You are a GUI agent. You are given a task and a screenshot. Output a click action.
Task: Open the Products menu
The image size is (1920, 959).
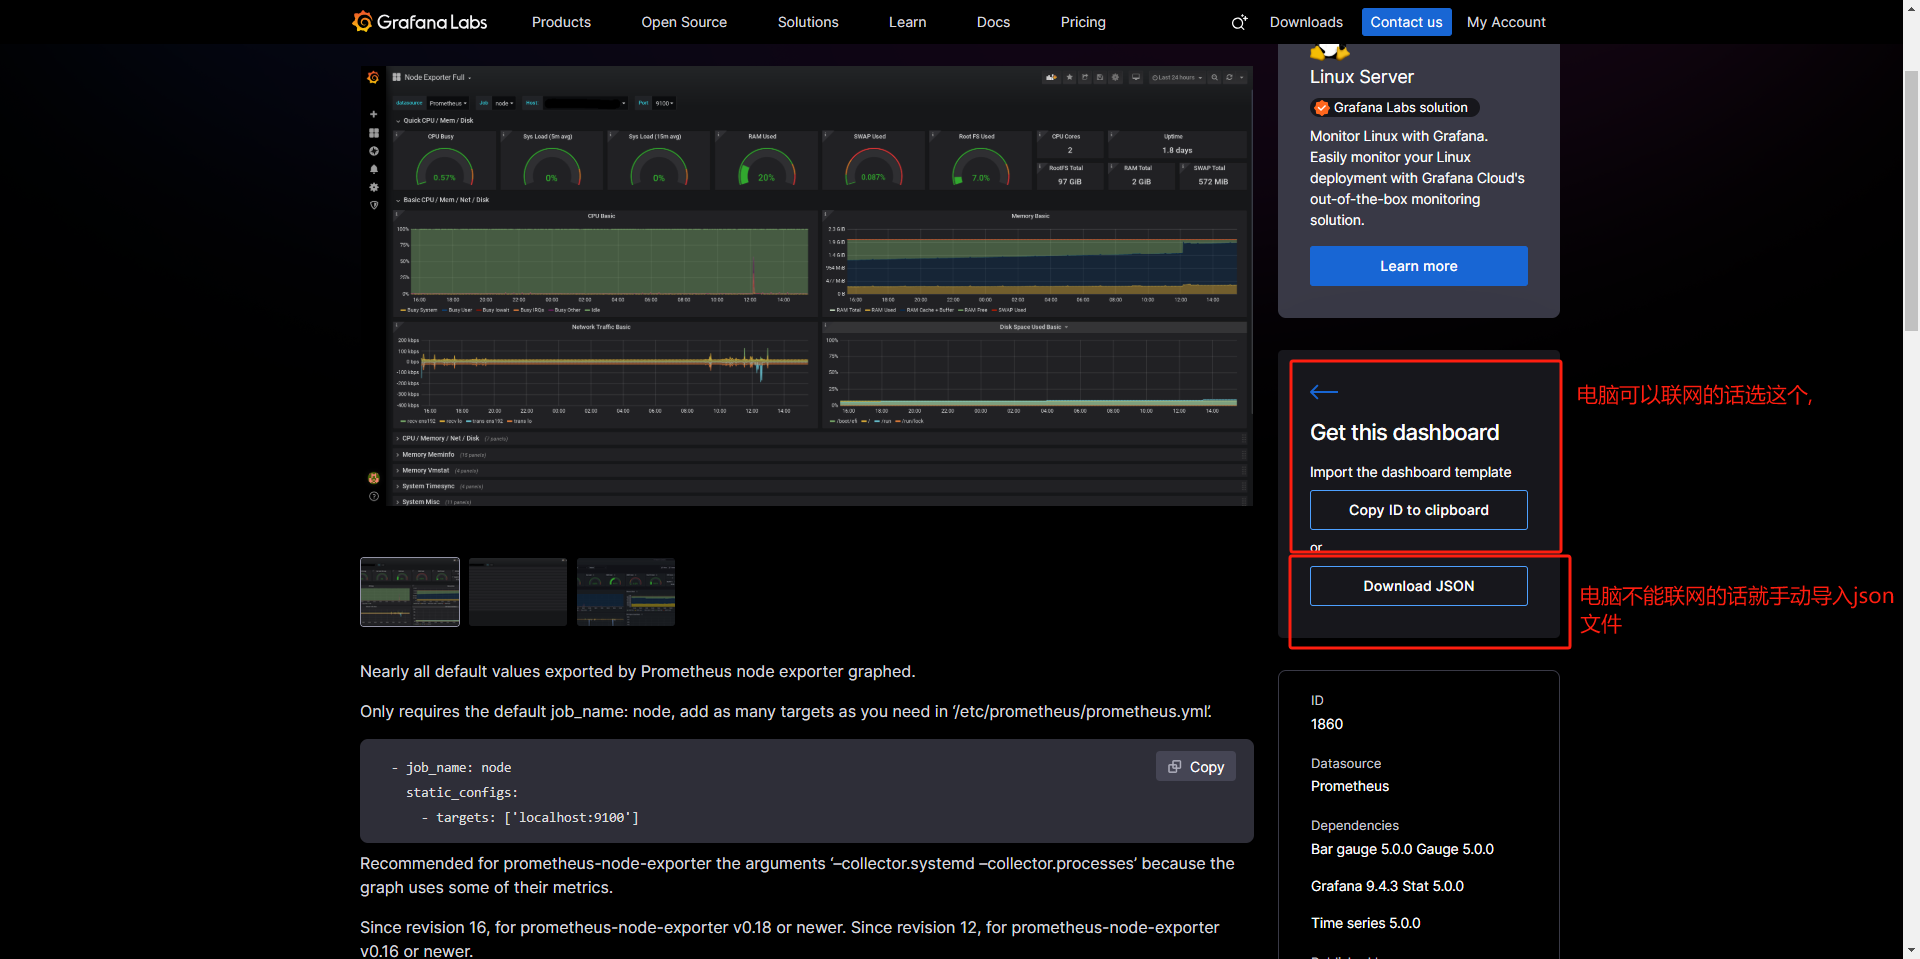pos(561,22)
